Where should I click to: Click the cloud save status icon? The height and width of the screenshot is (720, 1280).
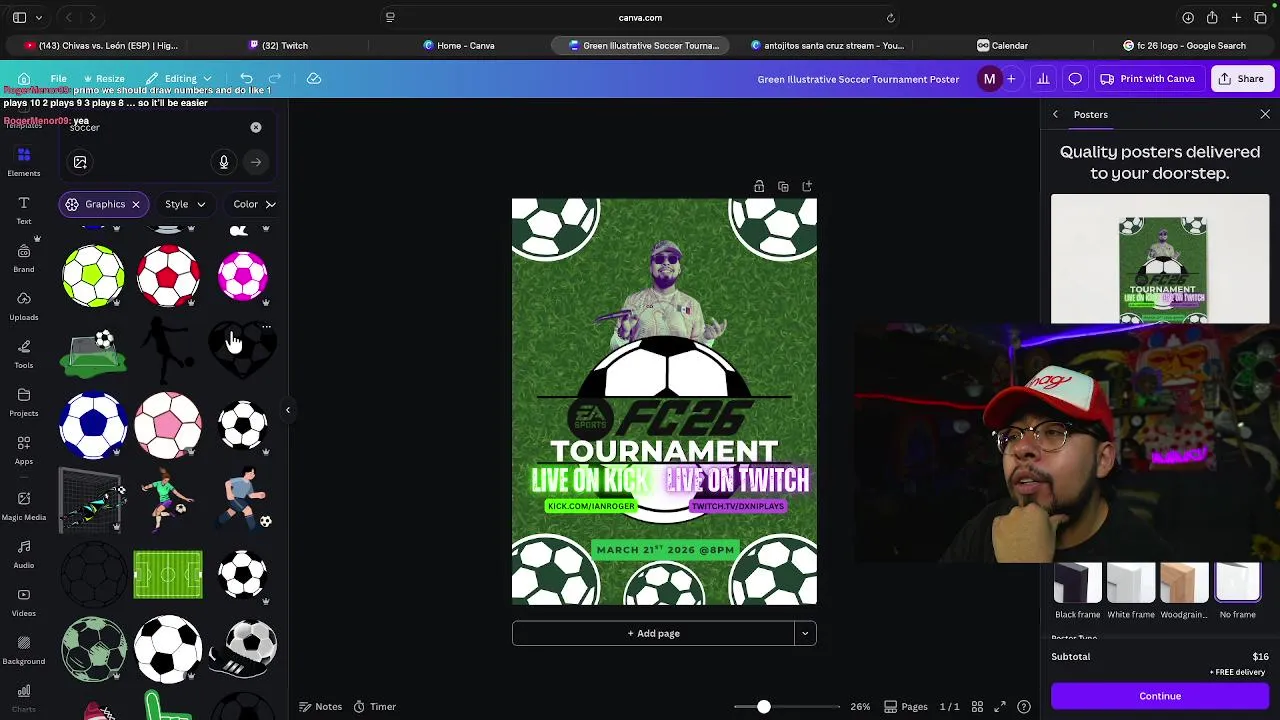pos(313,79)
